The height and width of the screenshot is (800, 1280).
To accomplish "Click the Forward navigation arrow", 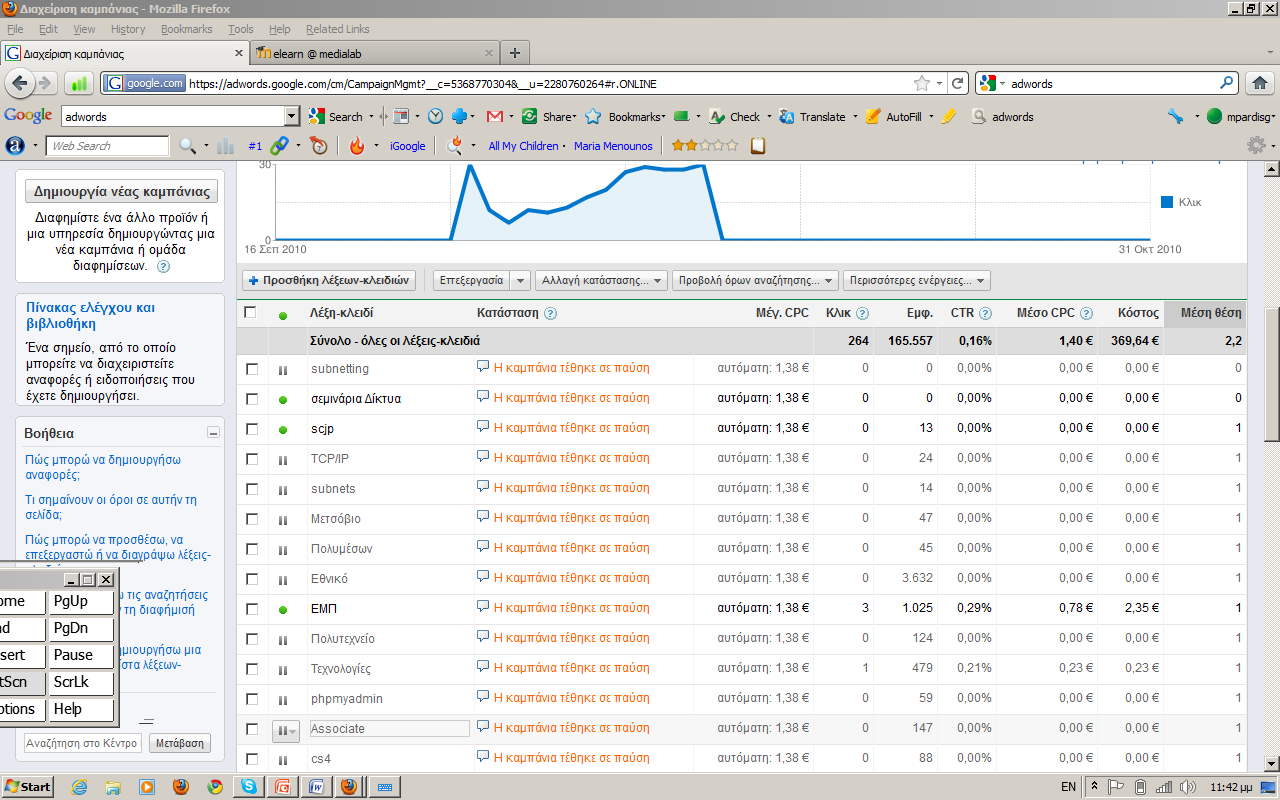I will point(46,83).
